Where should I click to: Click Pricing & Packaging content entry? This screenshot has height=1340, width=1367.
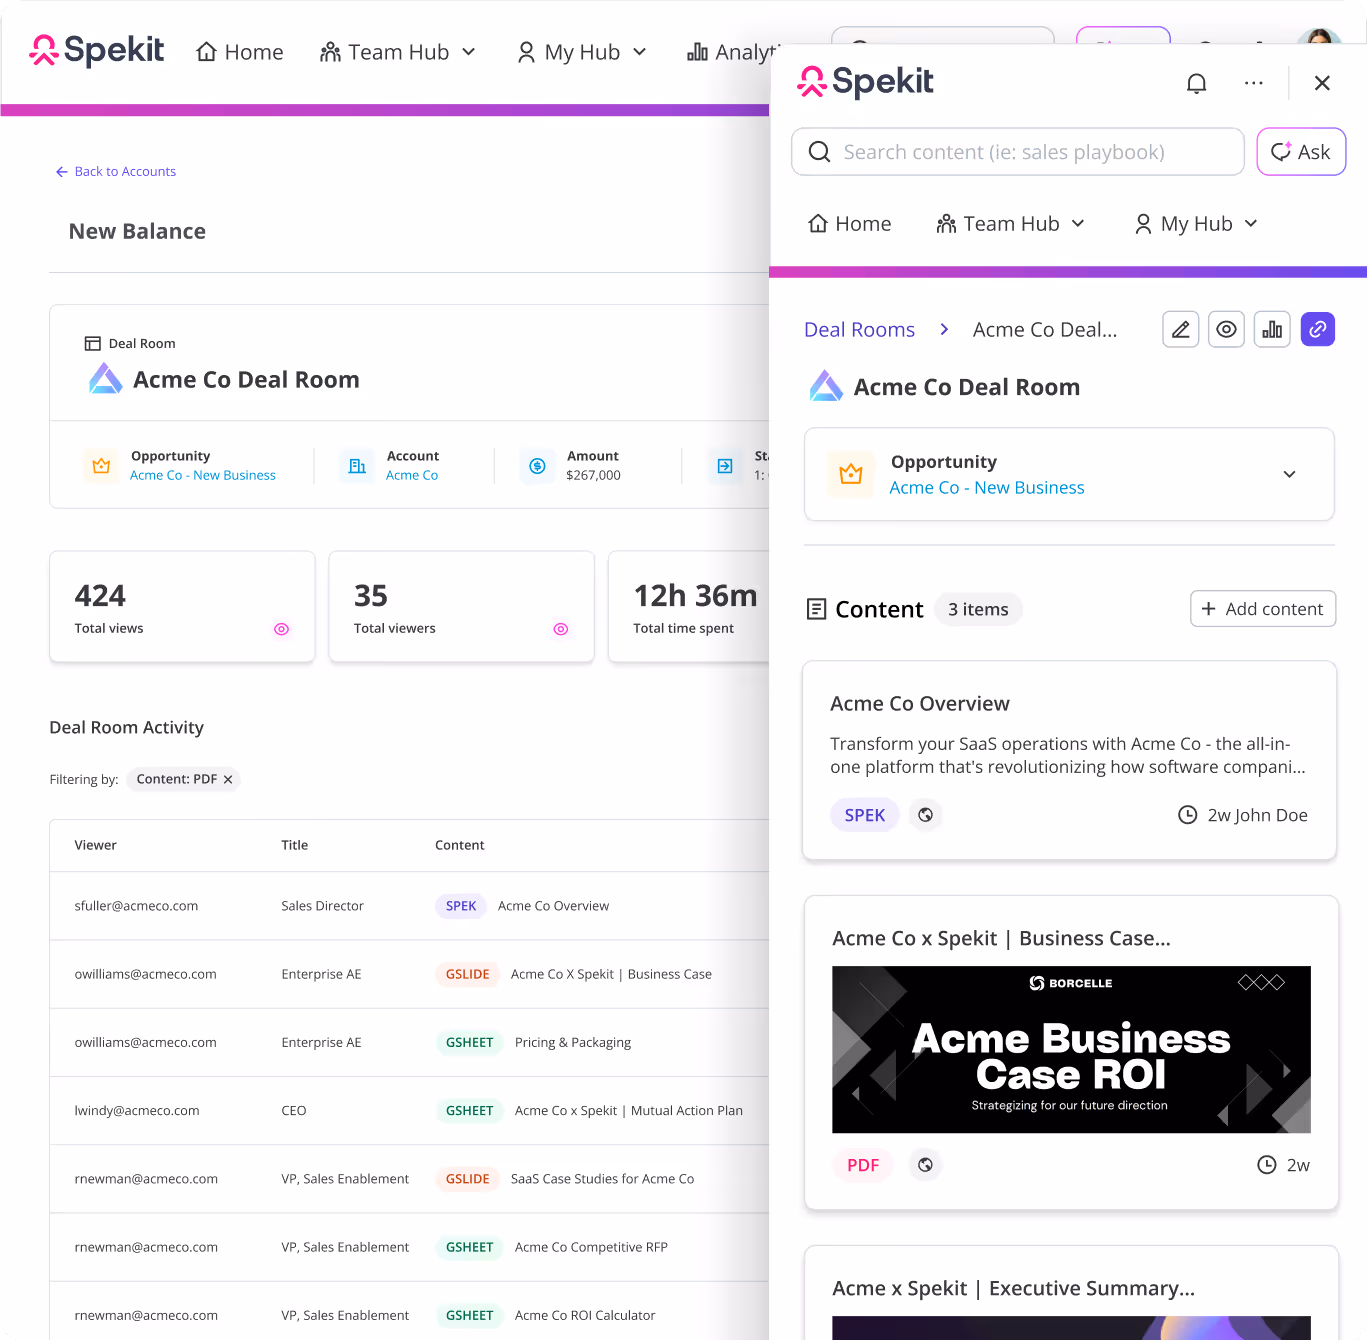pyautogui.click(x=573, y=1042)
